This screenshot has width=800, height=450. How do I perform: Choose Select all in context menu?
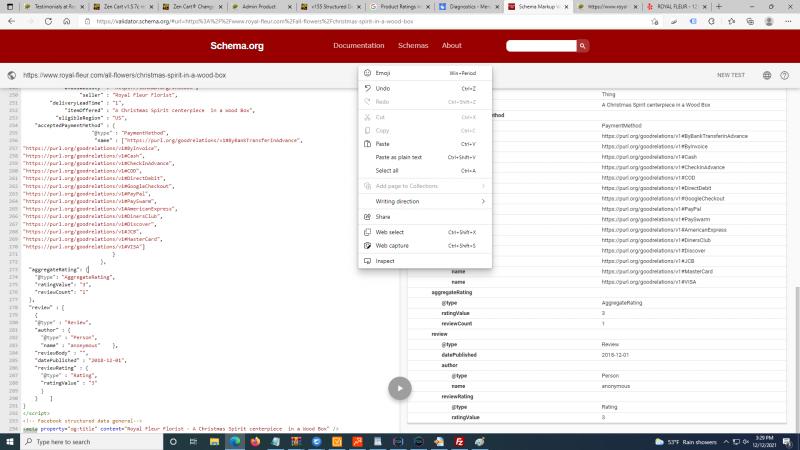pos(425,170)
